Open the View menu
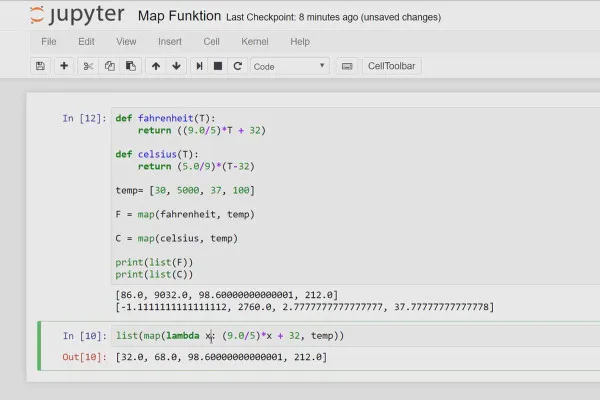The image size is (600, 400). point(126,42)
